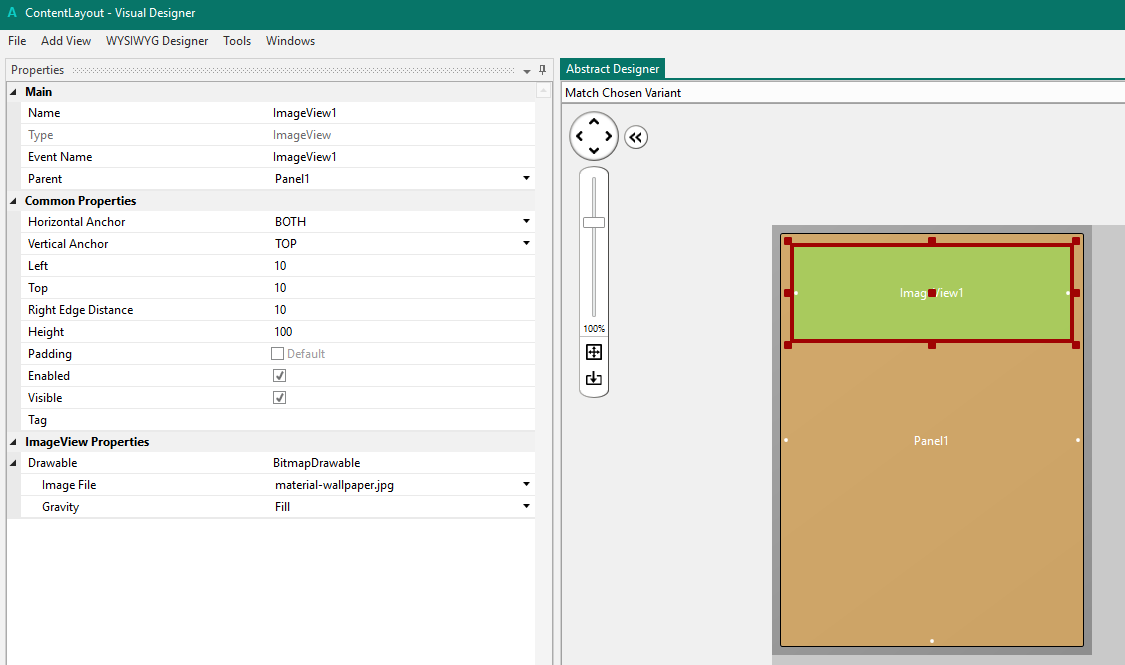The height and width of the screenshot is (665, 1125).
Task: Open the Add View menu
Action: (x=66, y=41)
